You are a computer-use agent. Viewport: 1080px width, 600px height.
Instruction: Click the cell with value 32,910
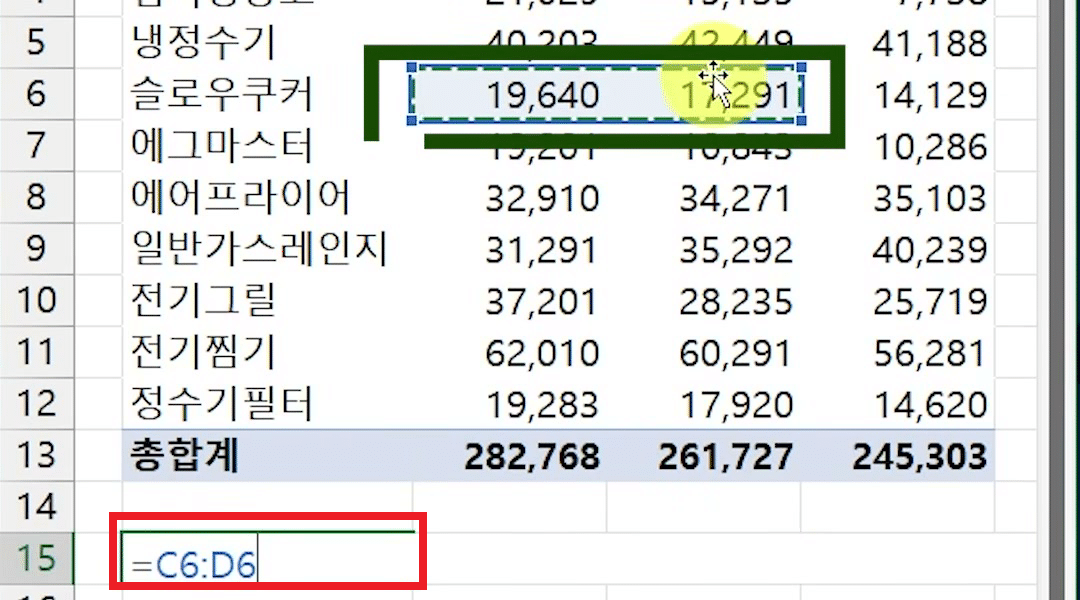pos(510,197)
